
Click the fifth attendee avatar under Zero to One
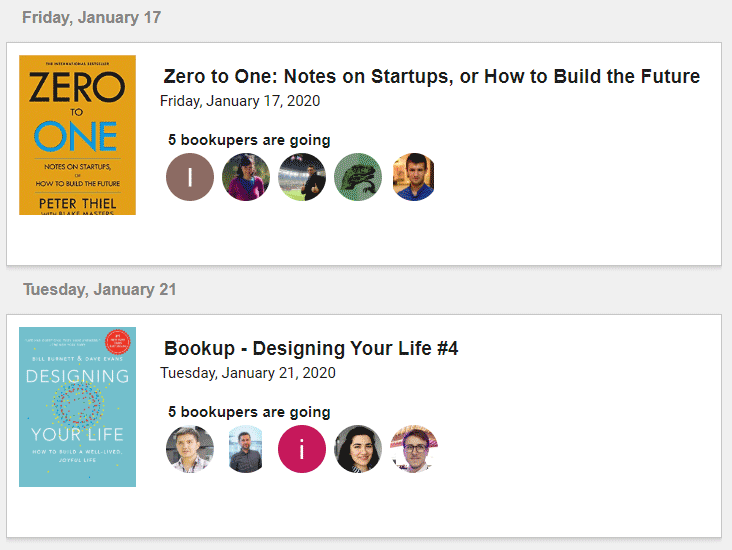(414, 177)
